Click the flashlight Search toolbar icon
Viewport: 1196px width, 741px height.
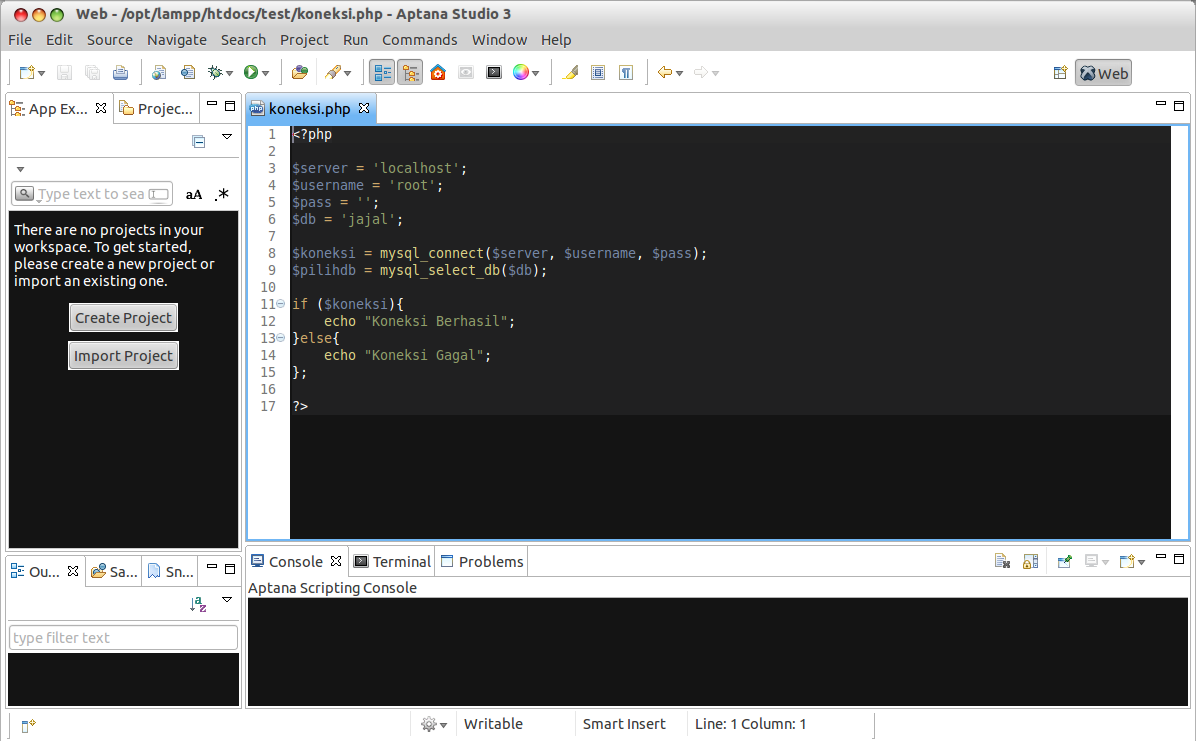click(x=333, y=72)
